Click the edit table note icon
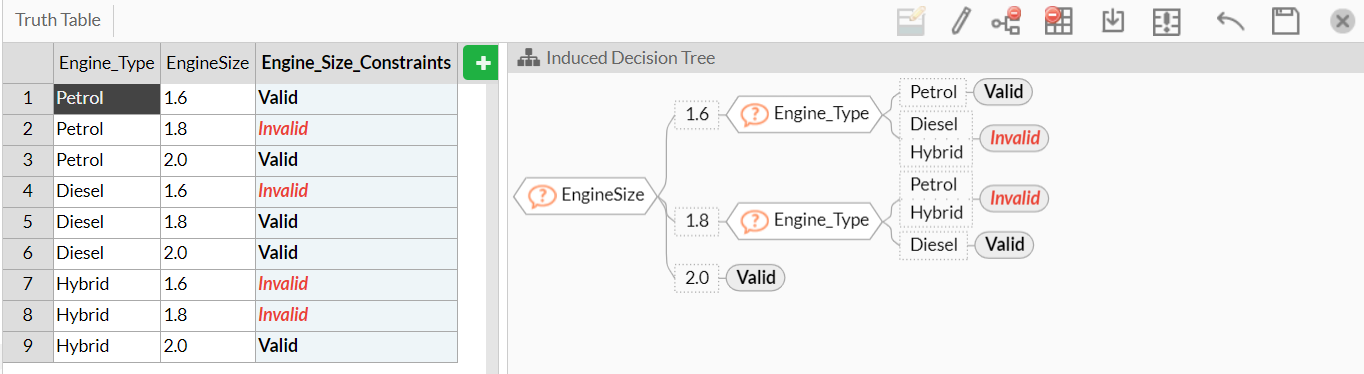 (x=911, y=21)
